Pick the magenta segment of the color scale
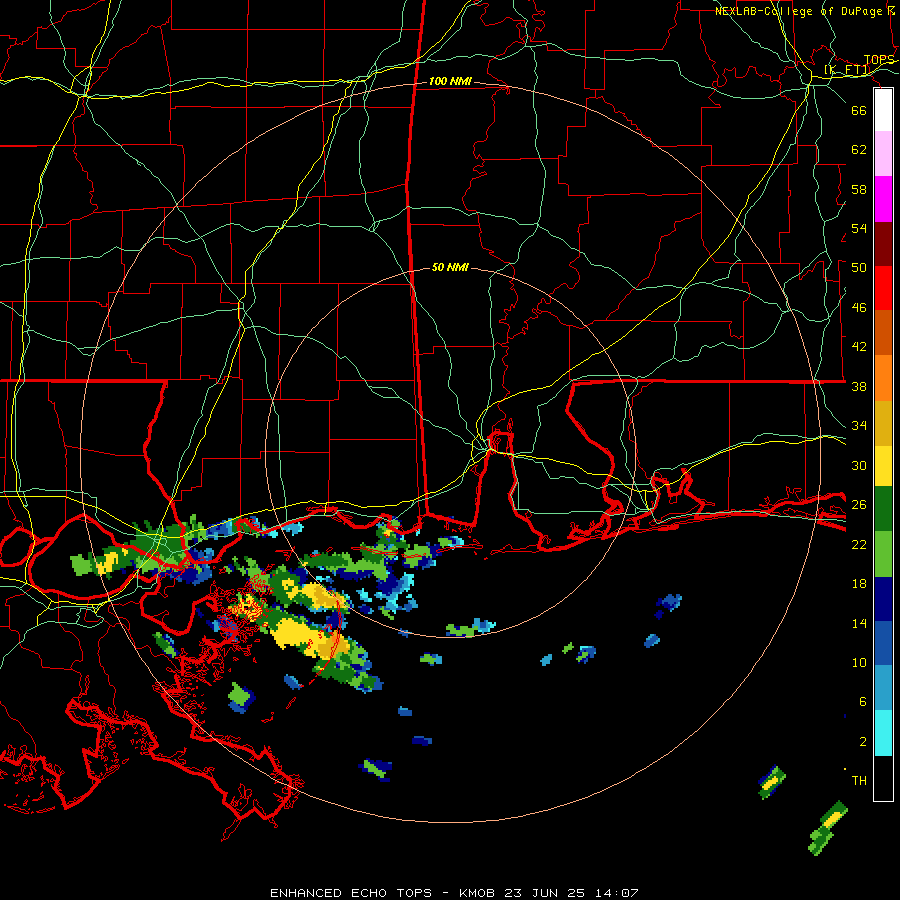The image size is (900, 900). pyautogui.click(x=883, y=199)
